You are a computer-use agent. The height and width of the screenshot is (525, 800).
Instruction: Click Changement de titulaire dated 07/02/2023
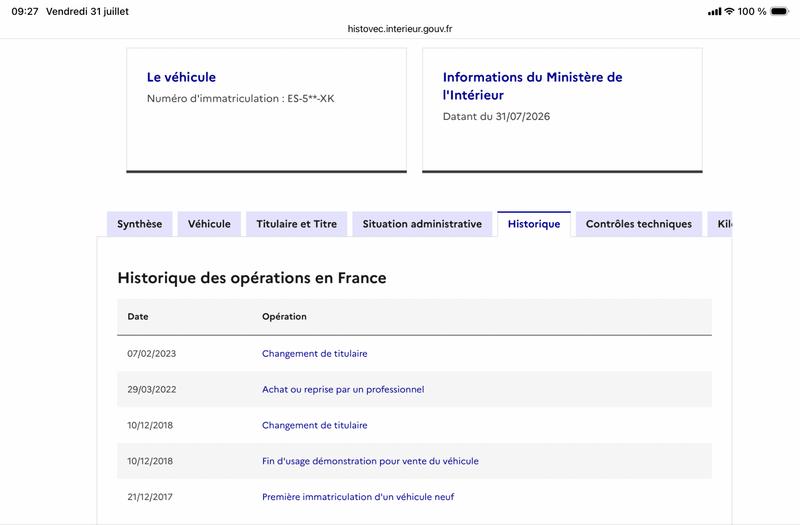tap(314, 354)
